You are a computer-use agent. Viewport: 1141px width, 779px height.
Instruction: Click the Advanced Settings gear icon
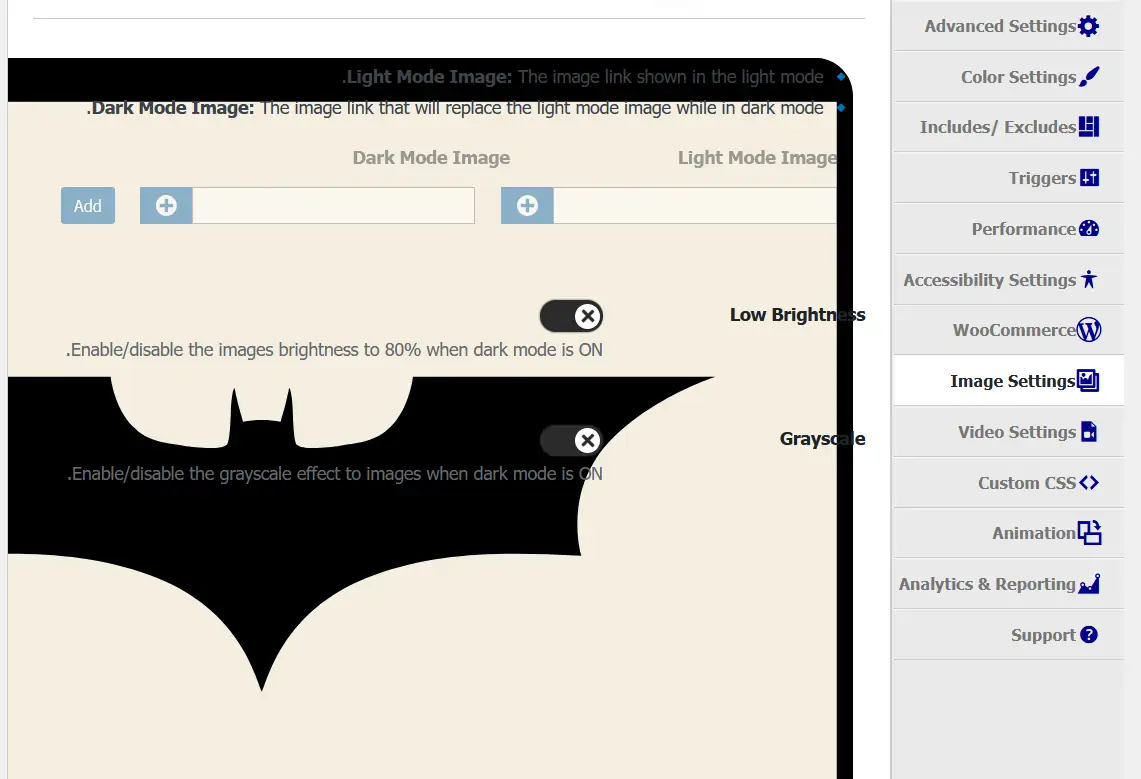pos(1089,26)
